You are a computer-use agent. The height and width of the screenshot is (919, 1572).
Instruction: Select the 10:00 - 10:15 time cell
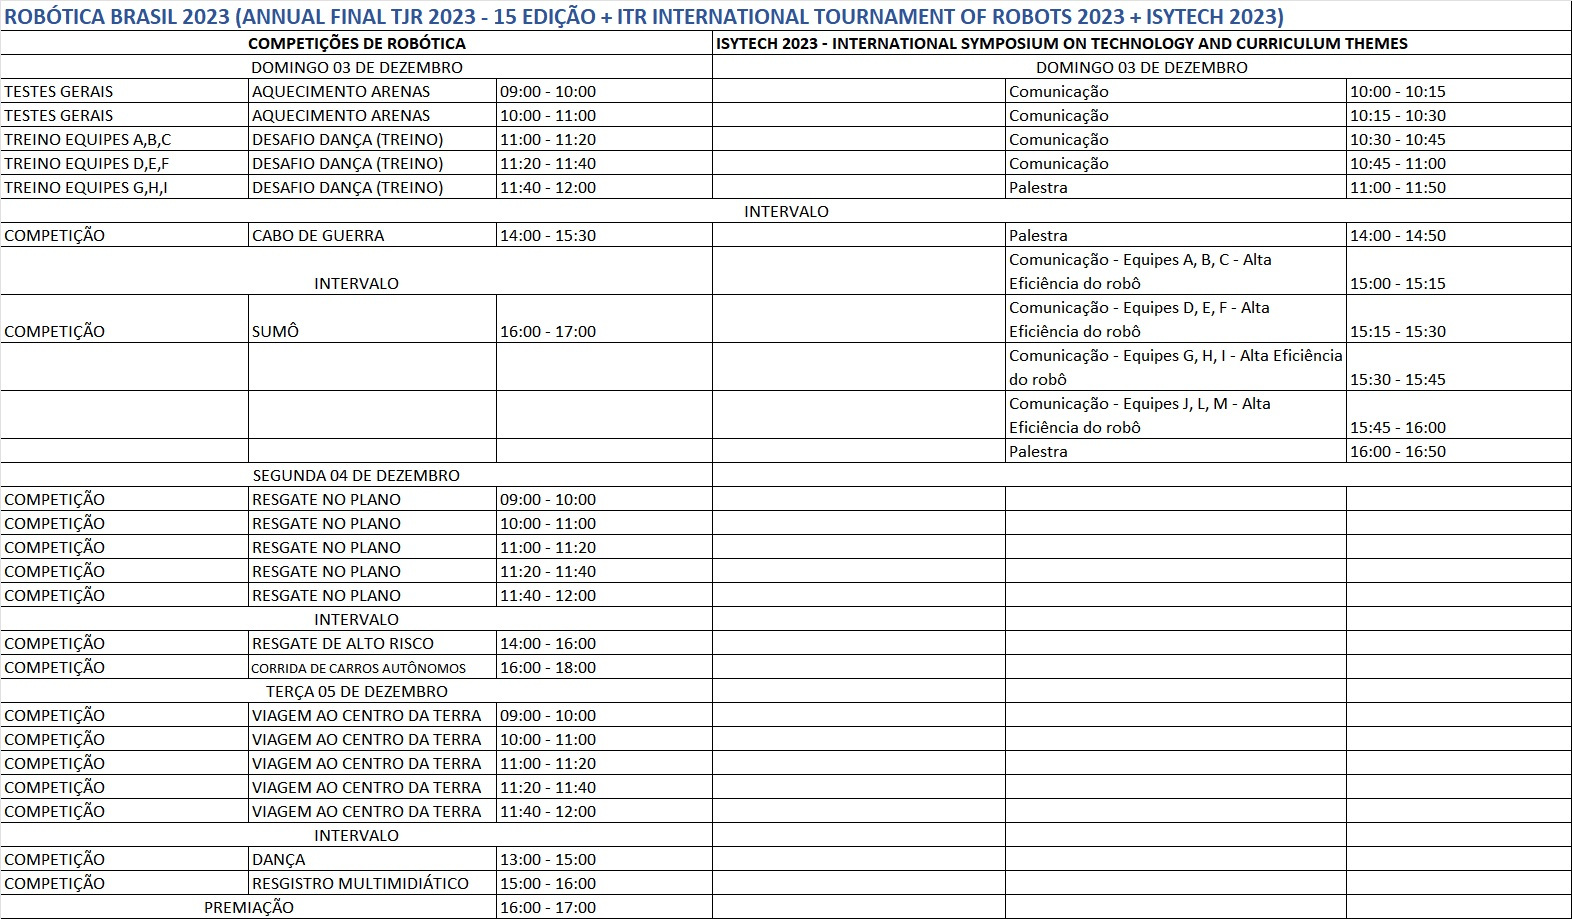coord(1397,92)
